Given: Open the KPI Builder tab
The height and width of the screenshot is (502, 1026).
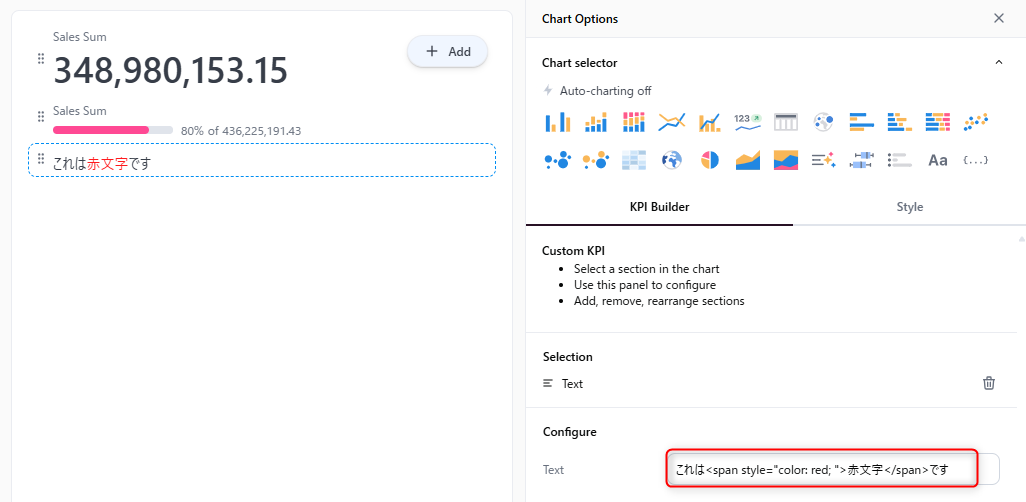Looking at the screenshot, I should point(659,207).
